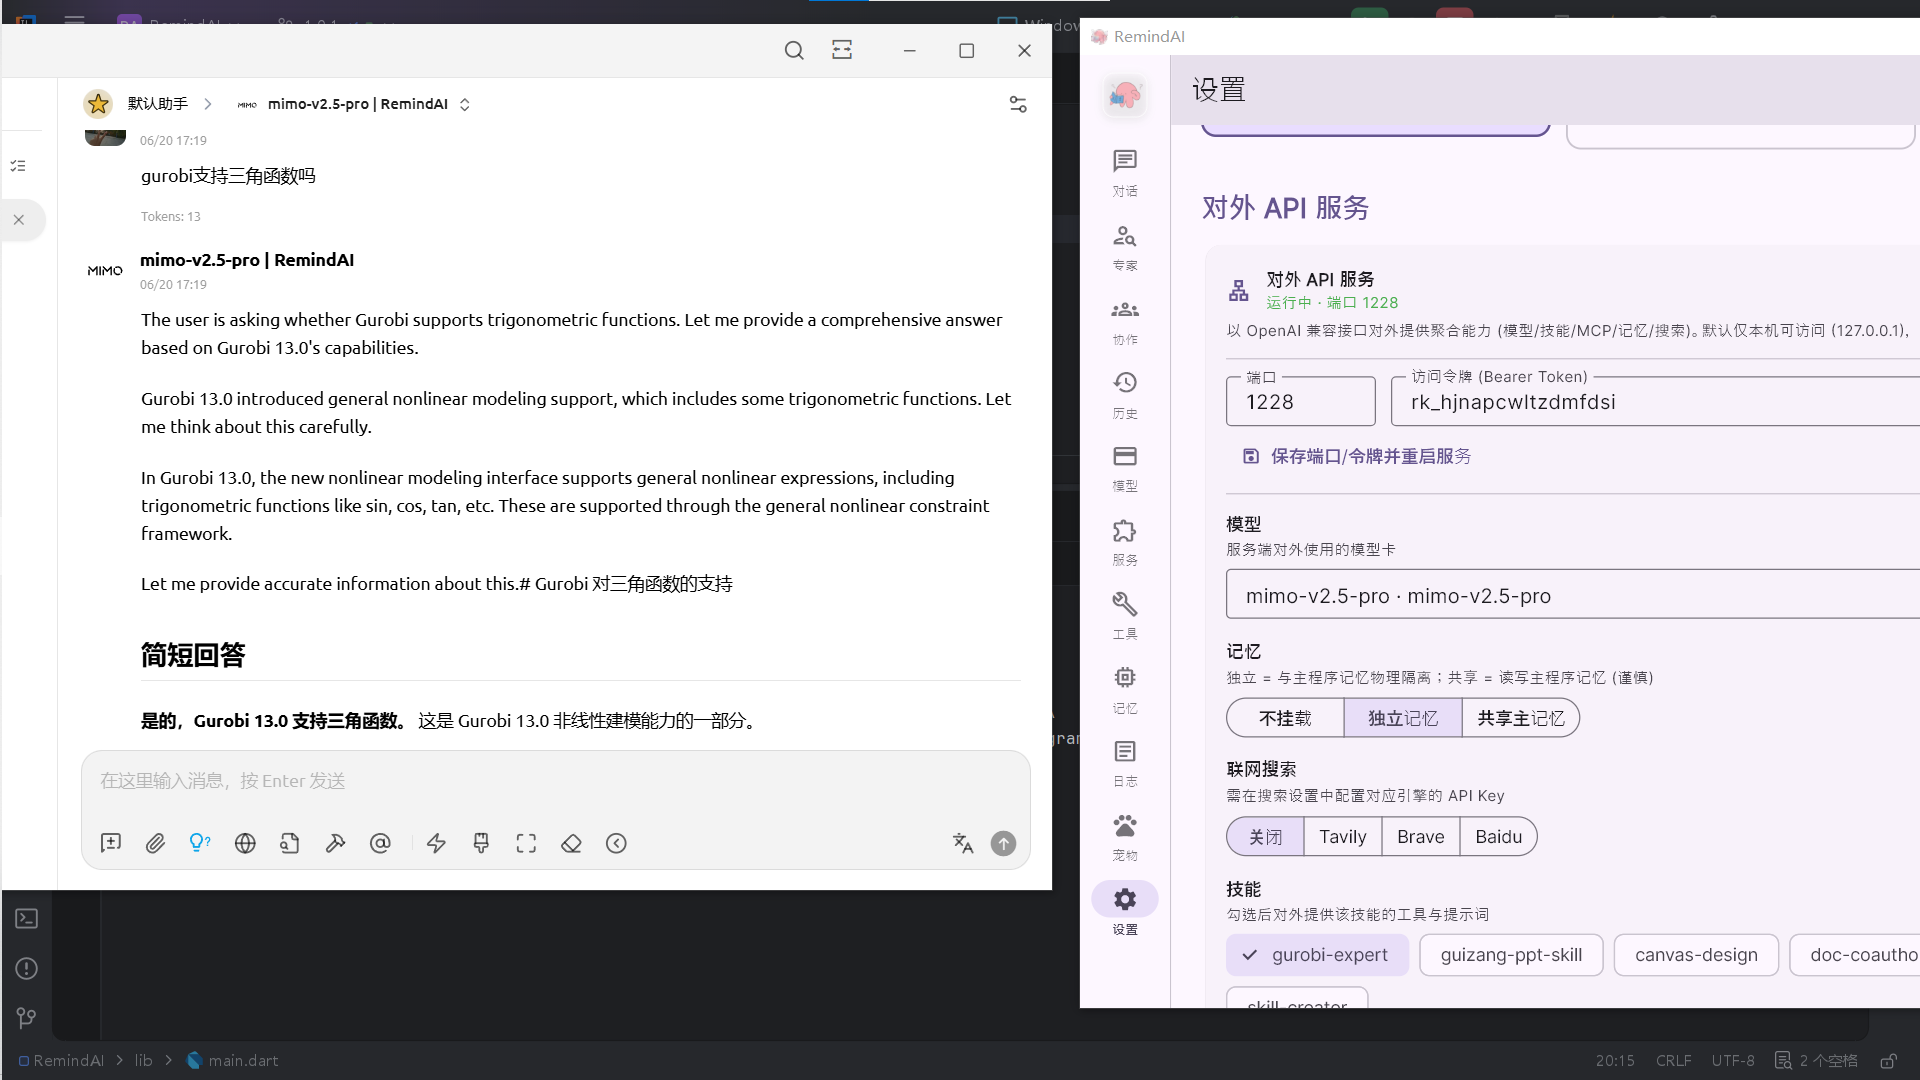
Task: Open the 工具 tools wrench icon in sidebar
Action: (x=1125, y=615)
